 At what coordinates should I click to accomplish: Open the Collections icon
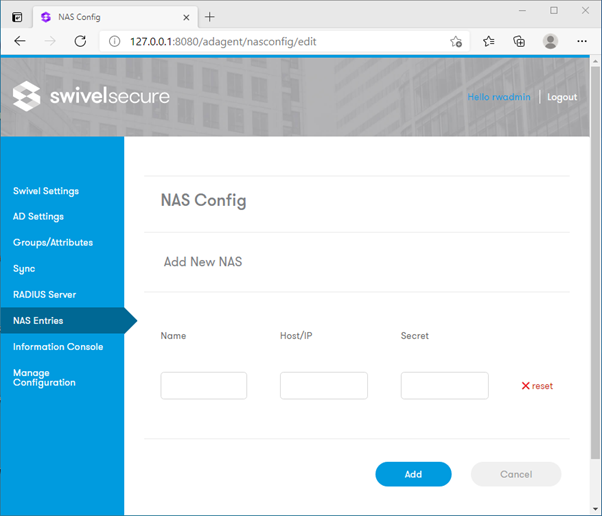pos(519,41)
